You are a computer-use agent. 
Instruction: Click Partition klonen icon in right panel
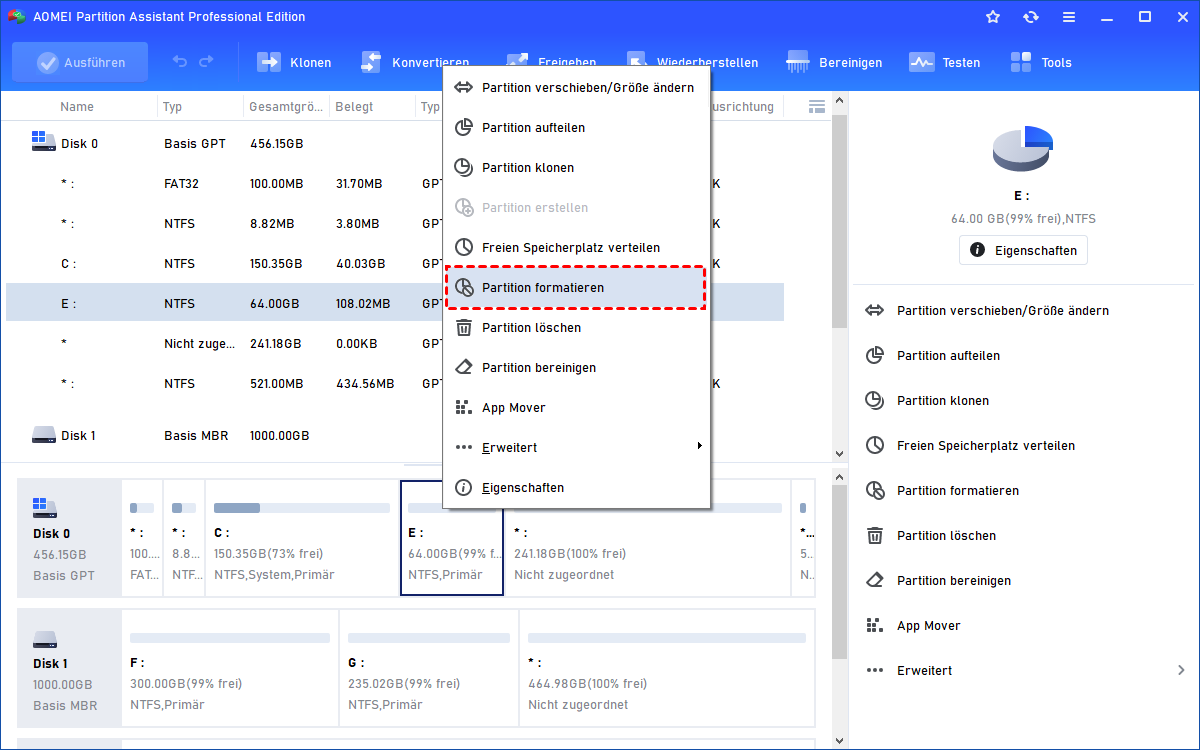[x=875, y=401]
